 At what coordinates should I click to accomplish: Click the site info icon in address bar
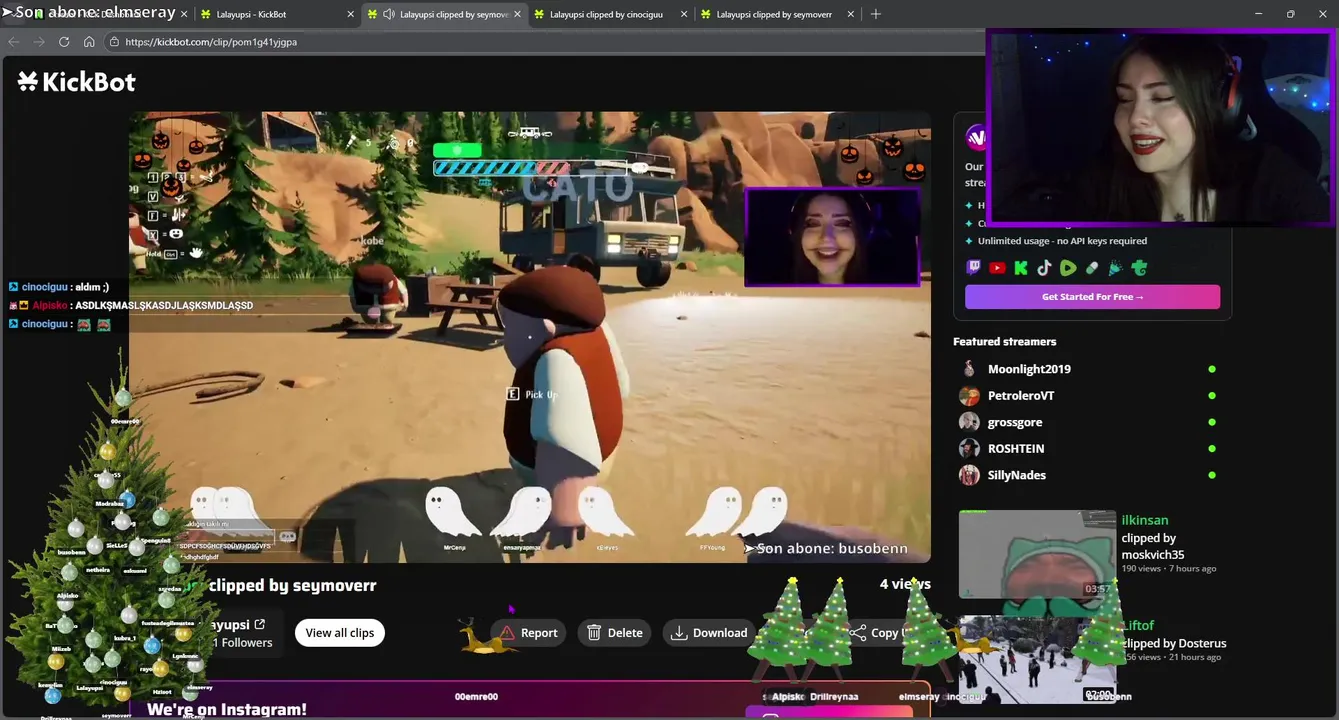[114, 42]
